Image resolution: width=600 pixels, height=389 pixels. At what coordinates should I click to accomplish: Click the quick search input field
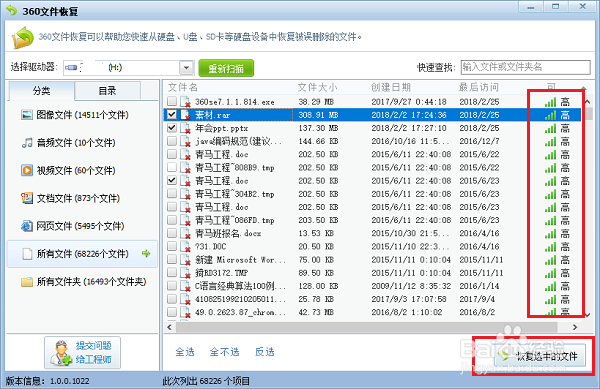(x=525, y=67)
